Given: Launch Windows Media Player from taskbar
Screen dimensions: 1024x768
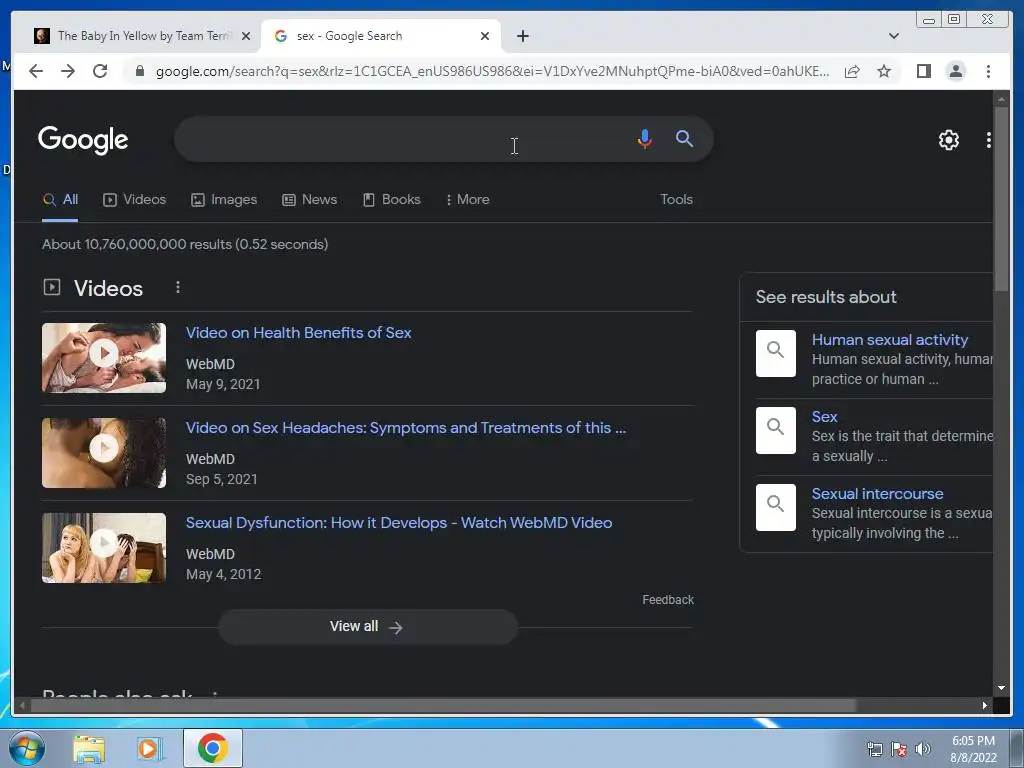Looking at the screenshot, I should pyautogui.click(x=150, y=748).
